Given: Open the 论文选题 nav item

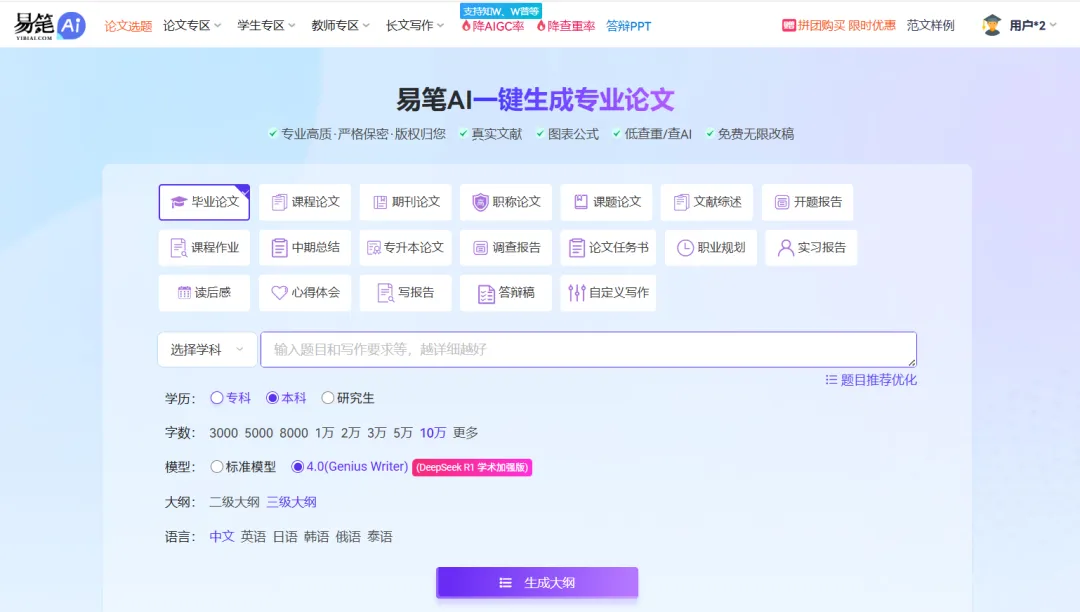Looking at the screenshot, I should pyautogui.click(x=128, y=26).
